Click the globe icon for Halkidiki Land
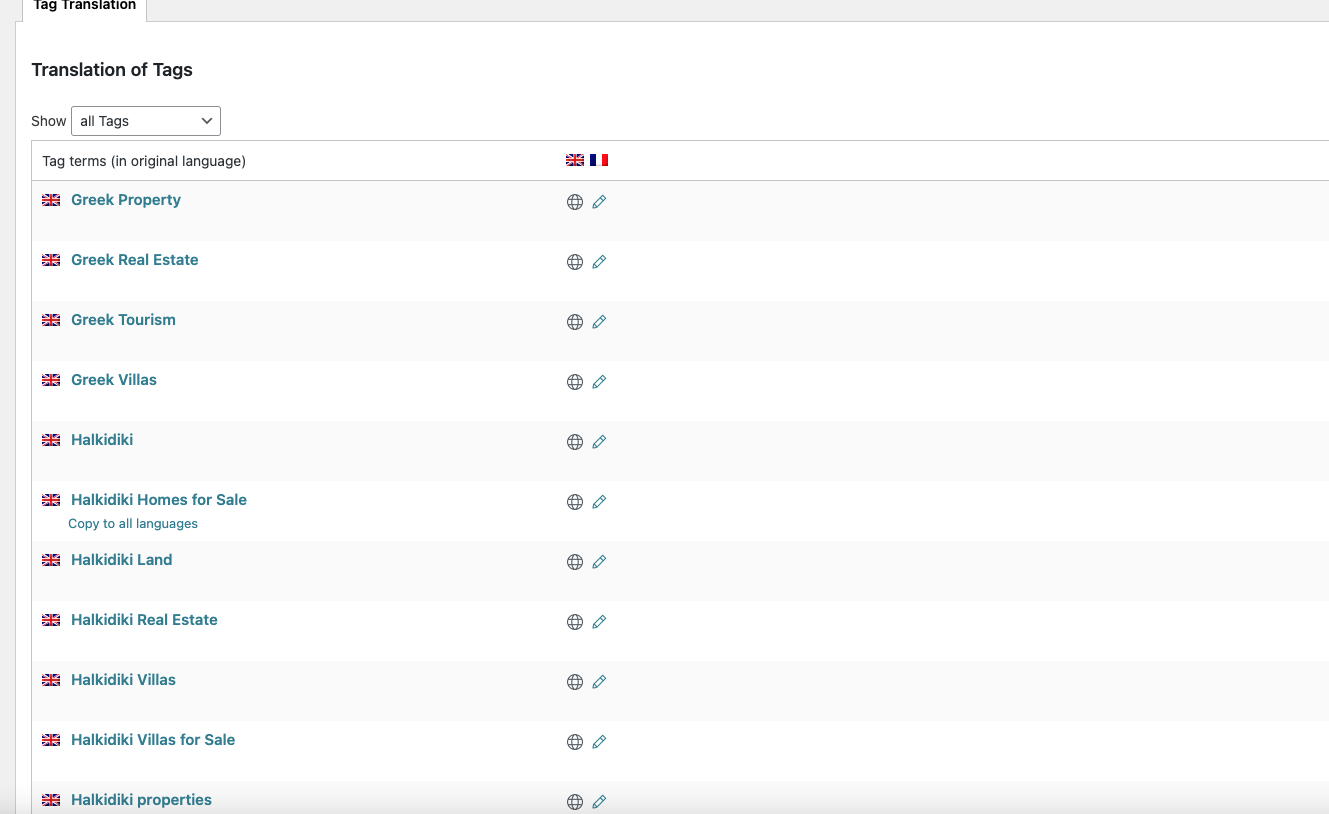The width and height of the screenshot is (1329, 814). [x=575, y=562]
